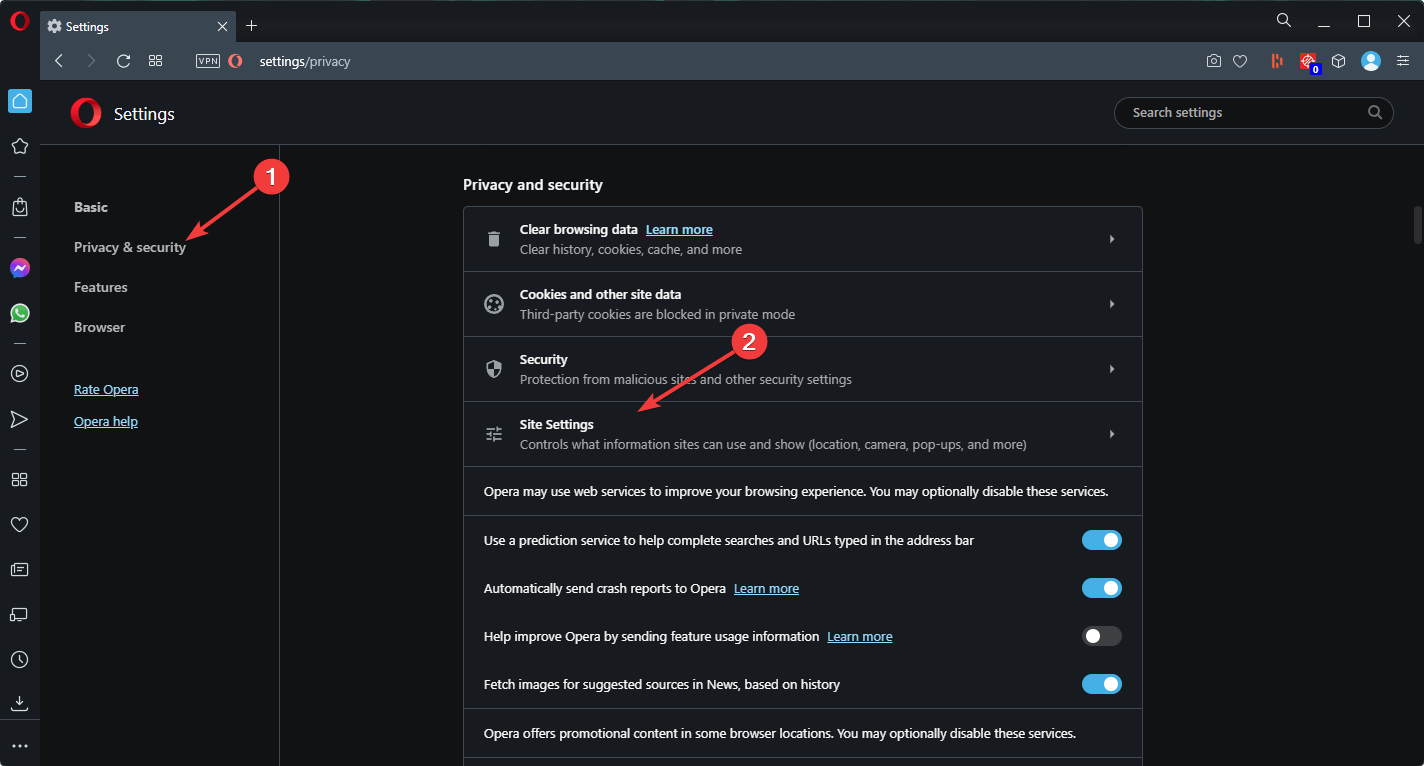Toggle the prediction service switch
Screen dimensions: 1424x766
click(1102, 540)
